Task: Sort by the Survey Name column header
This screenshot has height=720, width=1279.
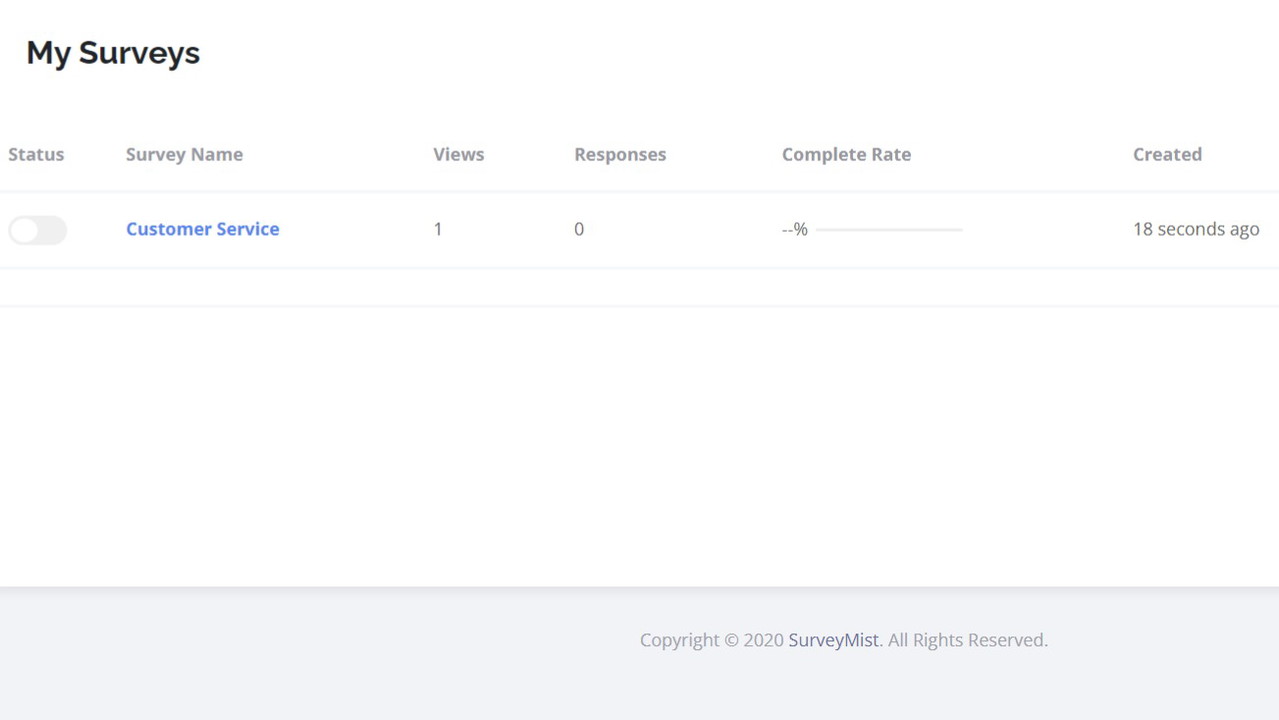Action: point(184,154)
